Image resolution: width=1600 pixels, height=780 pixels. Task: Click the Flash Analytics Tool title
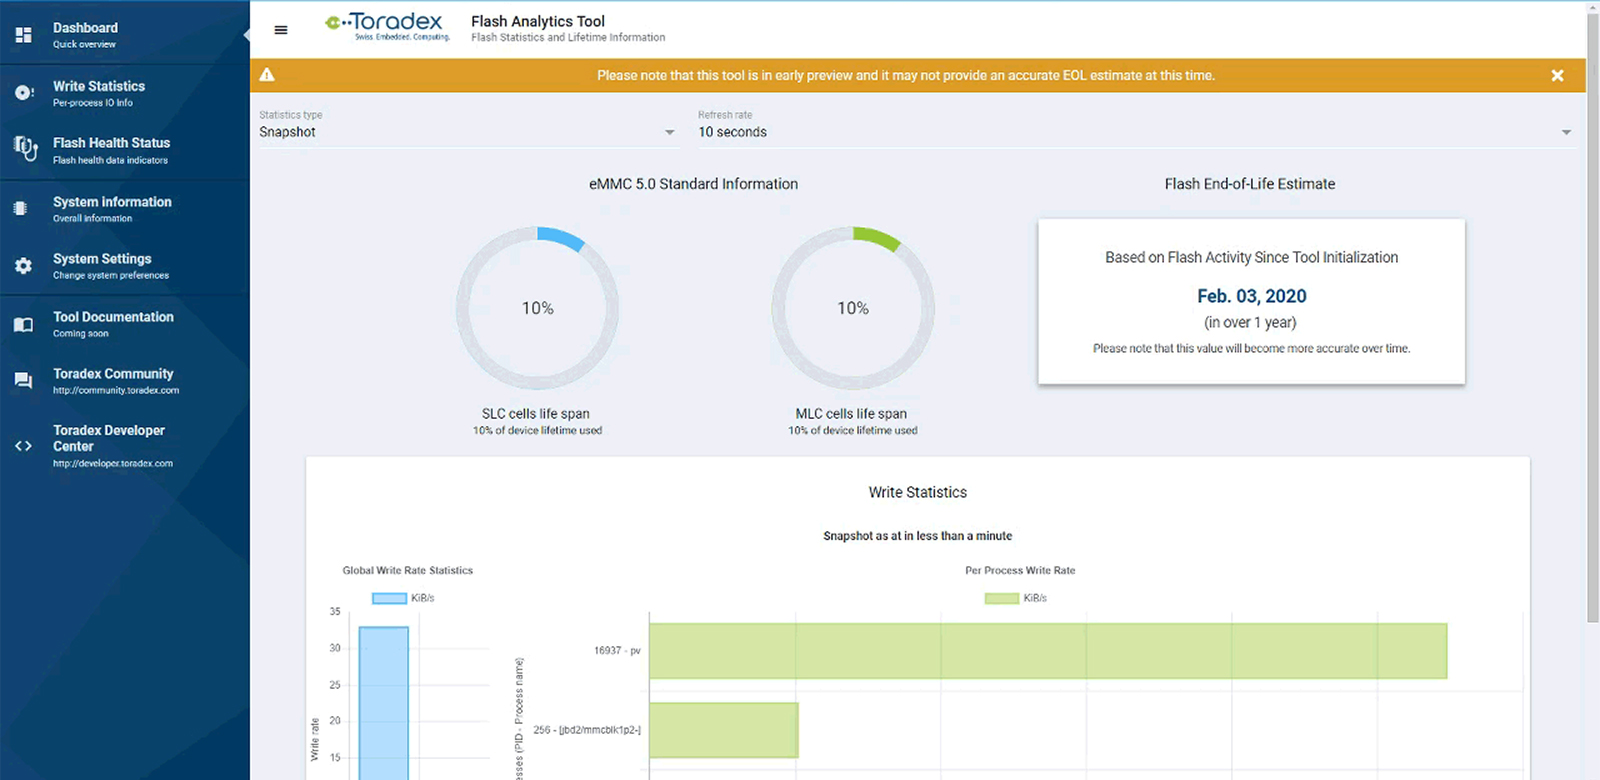point(538,21)
